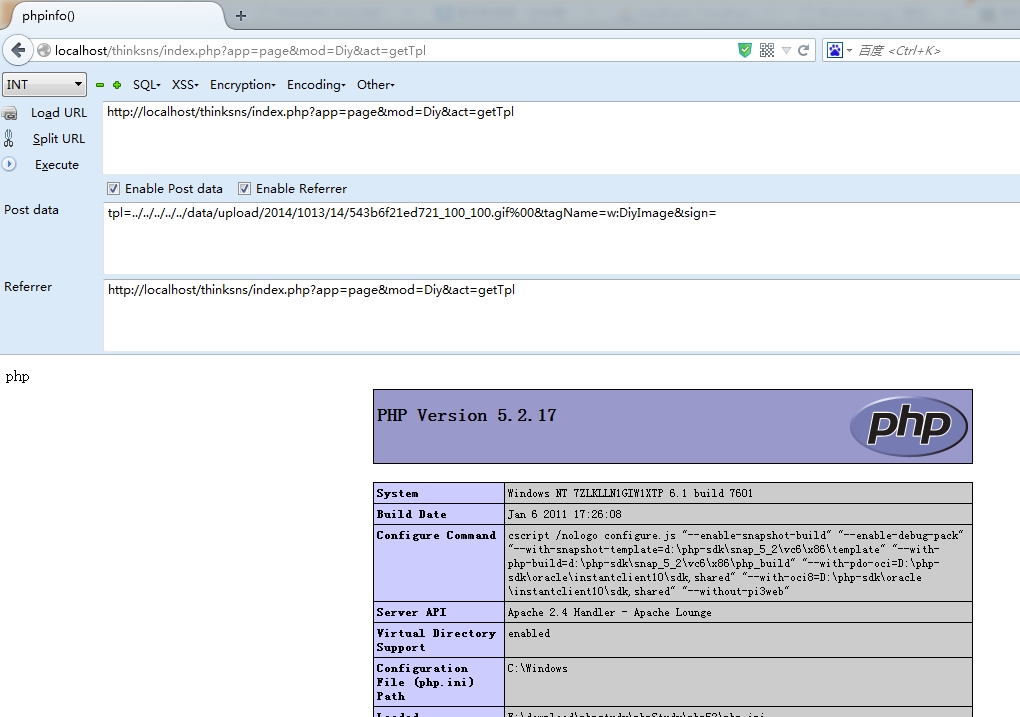Open the SQL menu

[x=146, y=85]
